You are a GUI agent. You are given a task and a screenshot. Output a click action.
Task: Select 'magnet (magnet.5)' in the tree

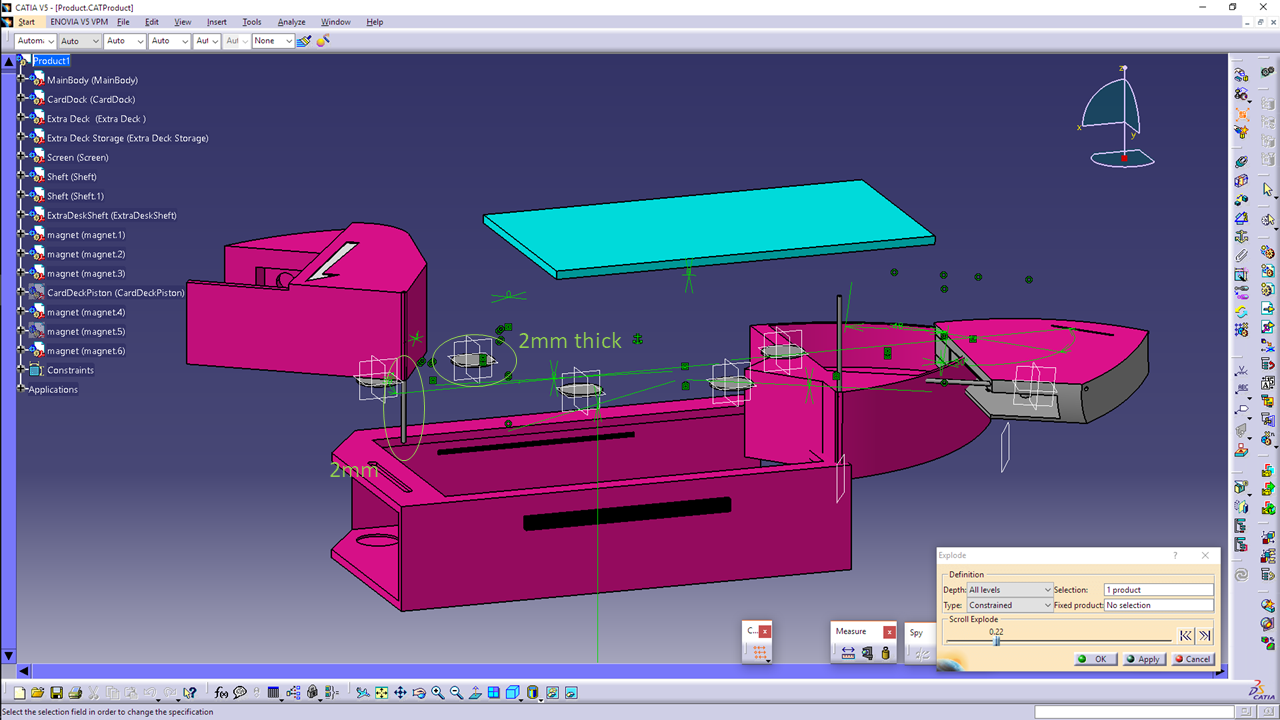[86, 331]
